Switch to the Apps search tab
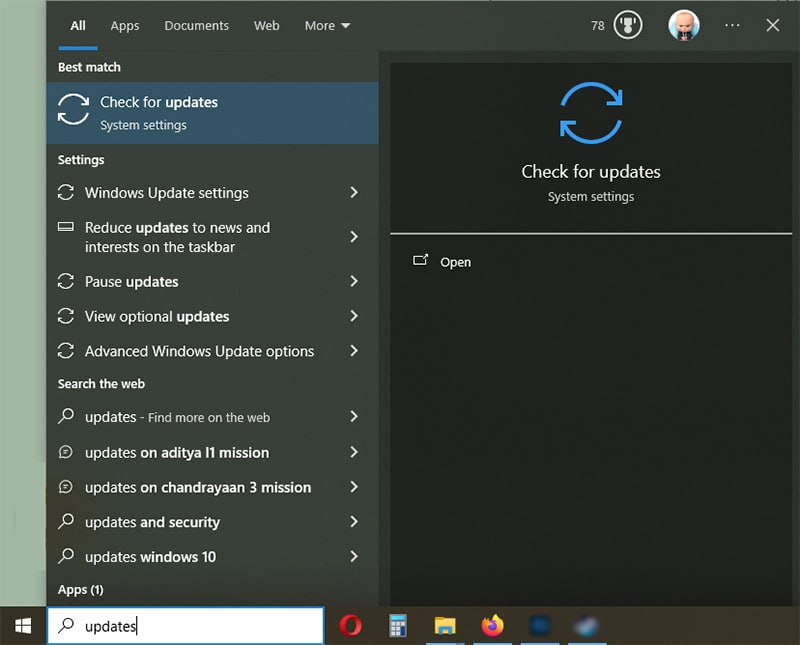This screenshot has height=645, width=800. (x=124, y=26)
